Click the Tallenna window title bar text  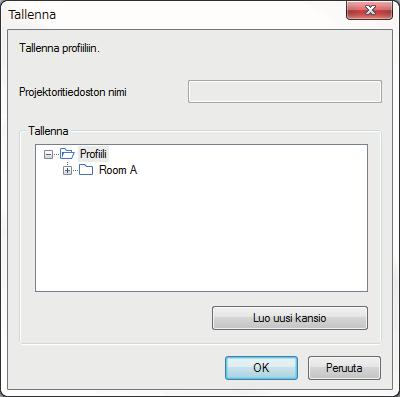coord(32,15)
